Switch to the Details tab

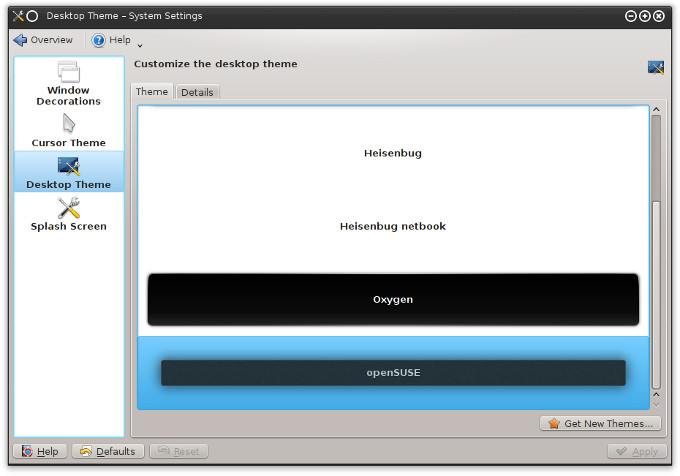coord(197,92)
